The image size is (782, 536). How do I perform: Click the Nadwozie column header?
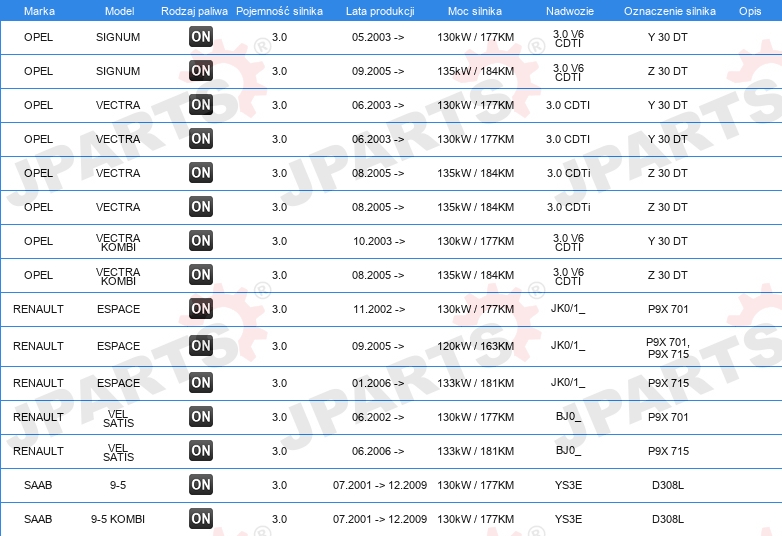(570, 11)
